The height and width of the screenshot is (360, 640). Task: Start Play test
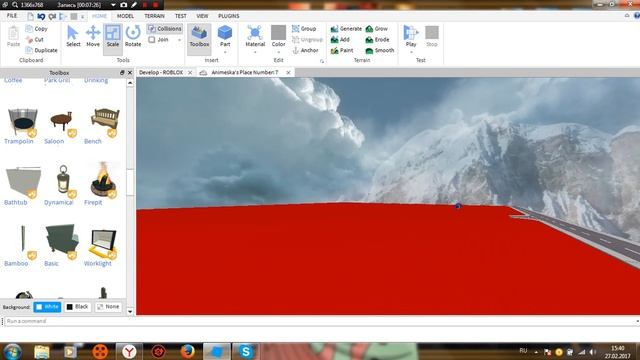411,36
